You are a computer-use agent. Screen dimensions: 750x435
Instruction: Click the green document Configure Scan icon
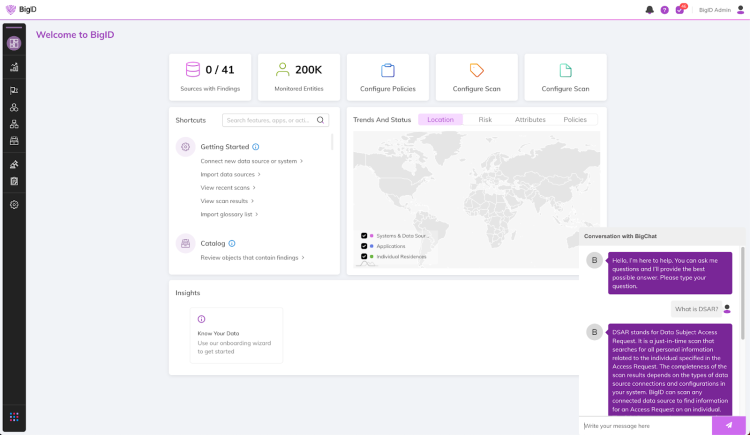(565, 70)
